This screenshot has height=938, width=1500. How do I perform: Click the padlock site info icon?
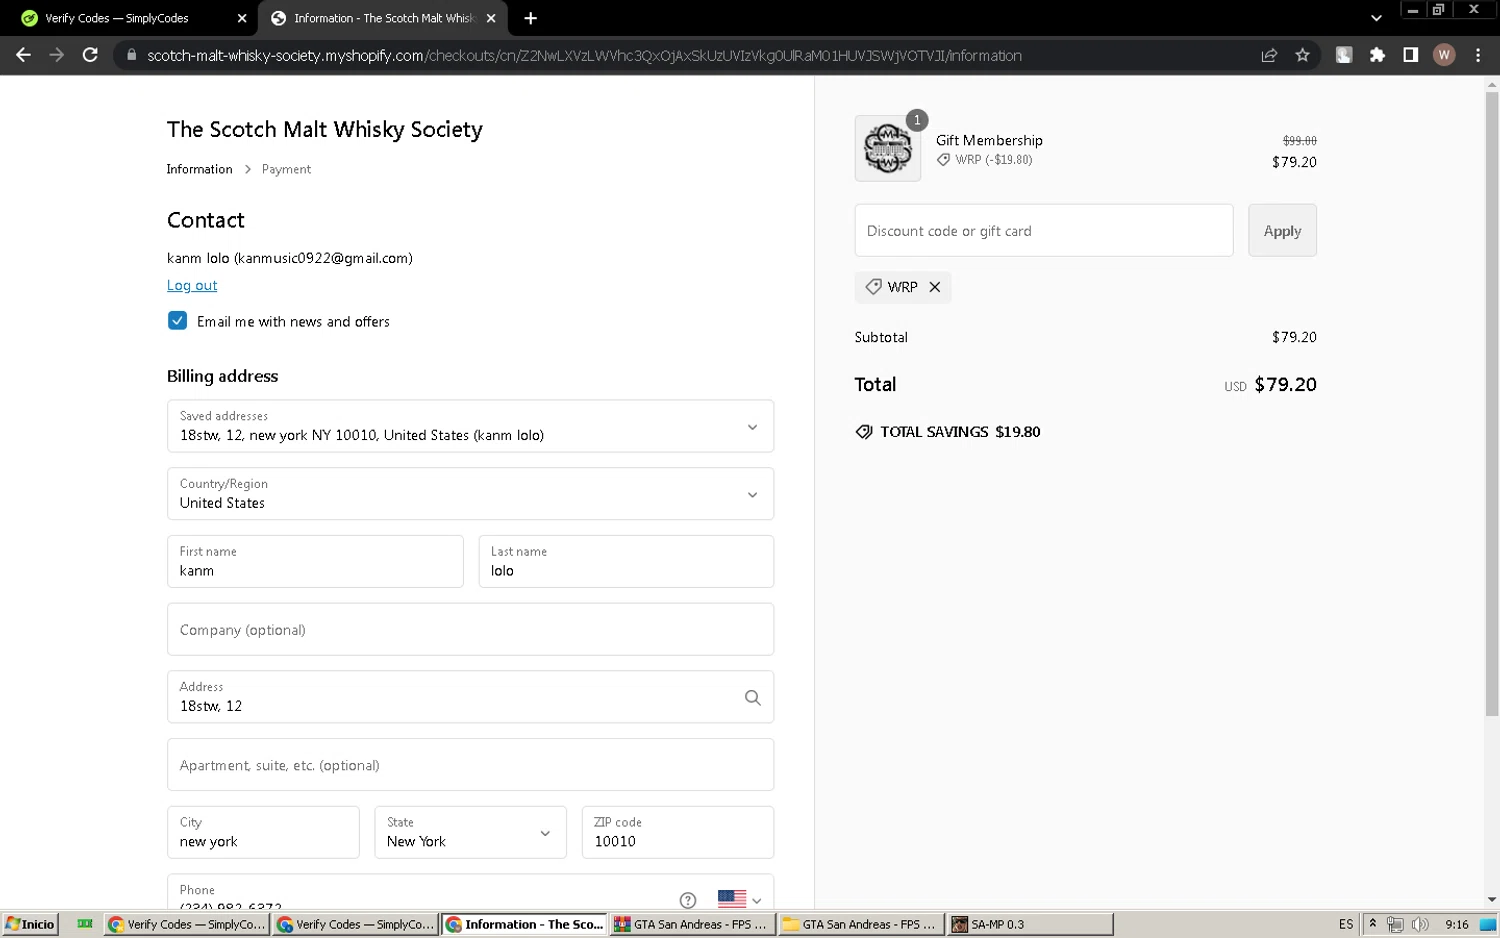131,55
